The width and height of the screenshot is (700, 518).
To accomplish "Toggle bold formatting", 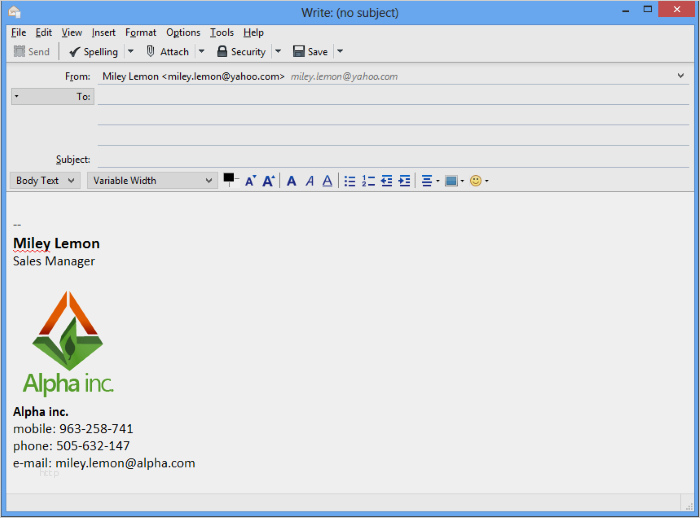I will 292,181.
